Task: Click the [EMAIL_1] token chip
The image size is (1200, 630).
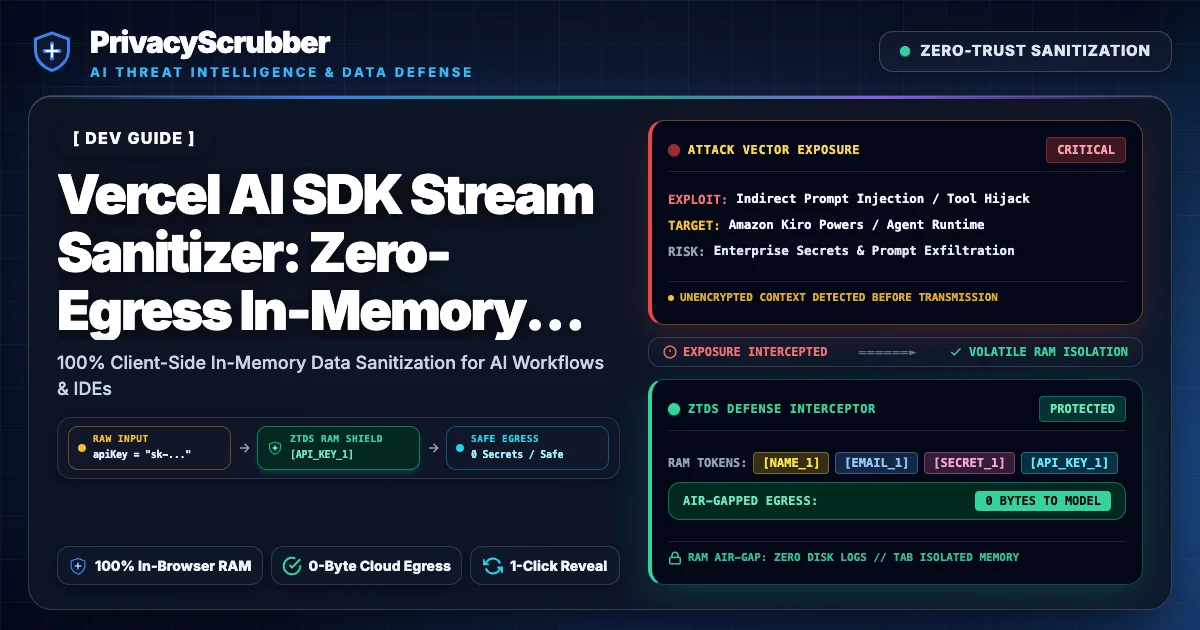Action: point(876,463)
